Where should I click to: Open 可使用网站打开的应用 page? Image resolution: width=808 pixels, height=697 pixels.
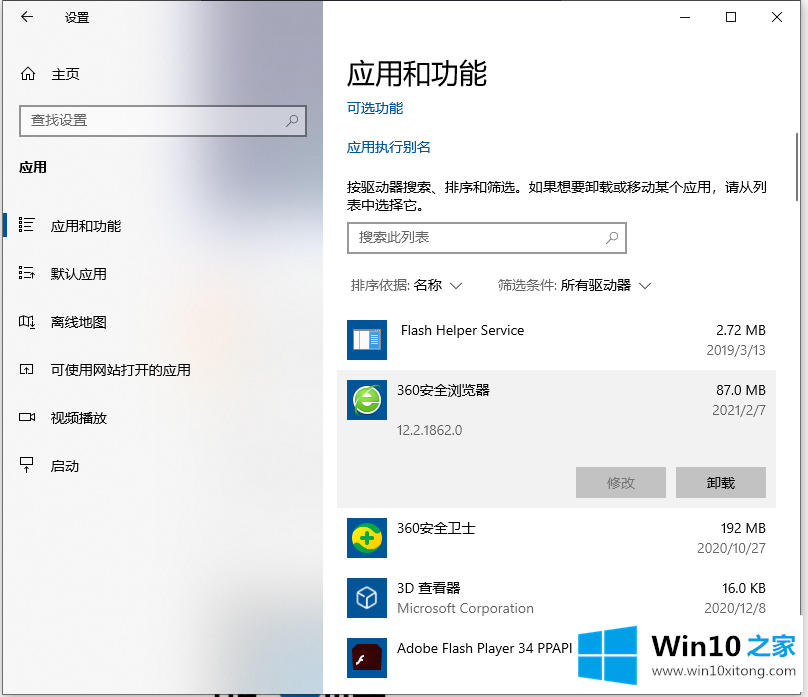121,370
